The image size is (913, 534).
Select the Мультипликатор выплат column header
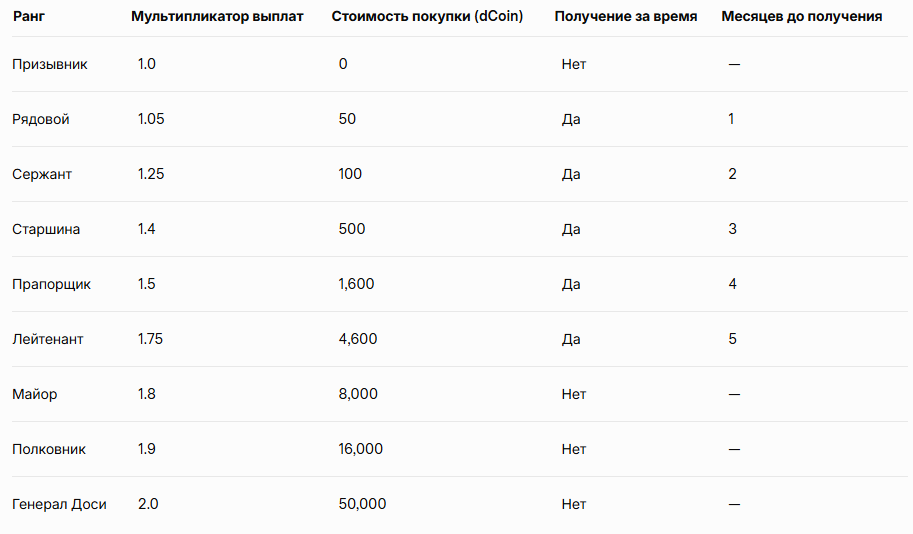point(217,16)
